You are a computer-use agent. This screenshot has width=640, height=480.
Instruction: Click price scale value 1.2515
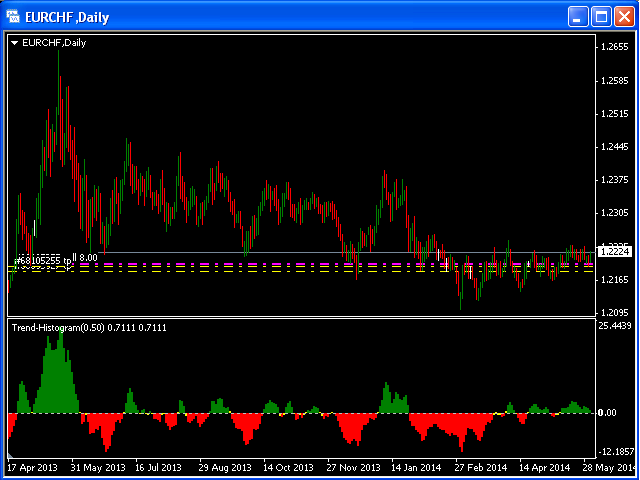pyautogui.click(x=615, y=113)
